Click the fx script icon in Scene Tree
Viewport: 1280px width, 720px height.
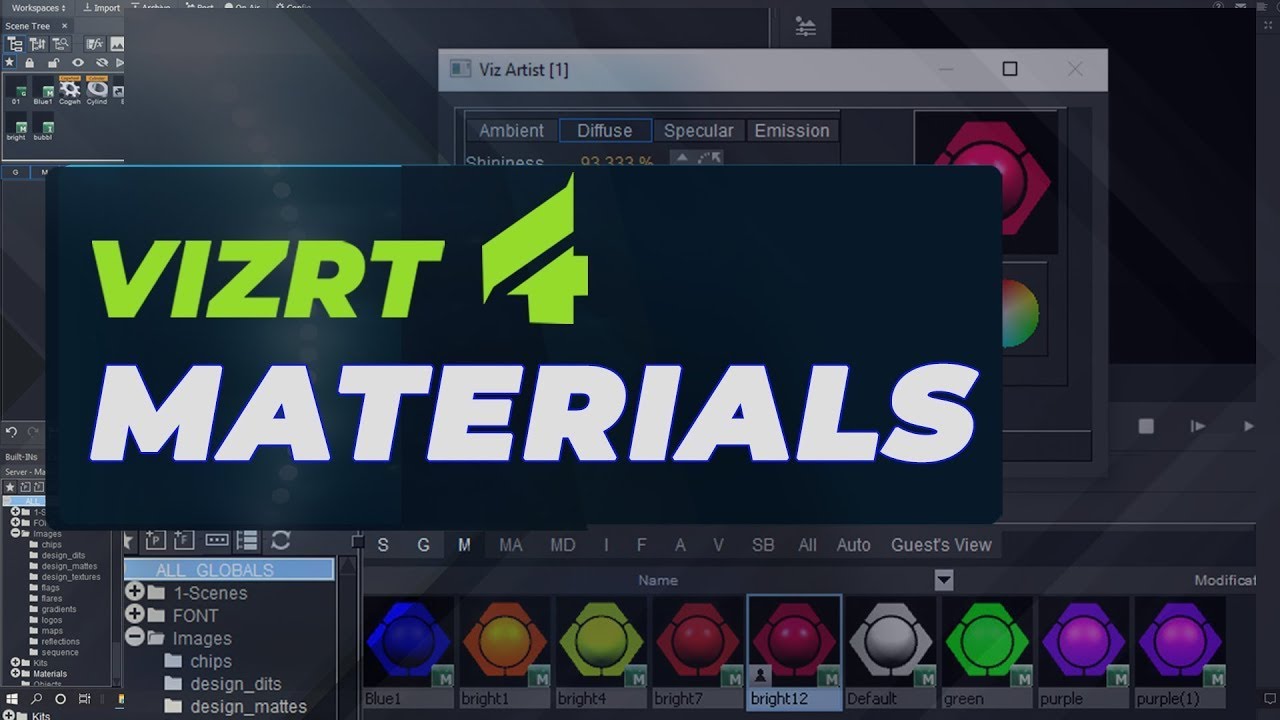coord(94,44)
